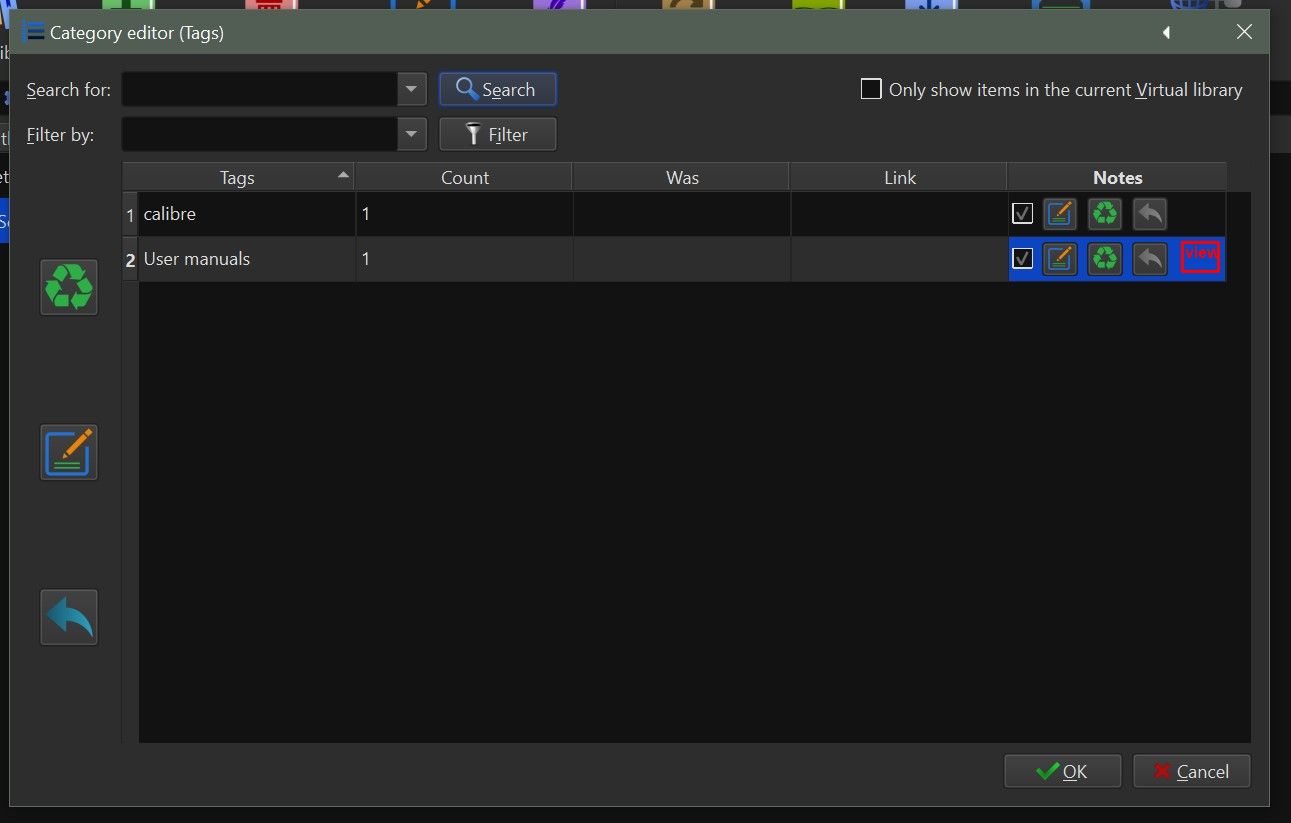Viewport: 1291px width, 823px height.
Task: Edit the note for the calibre tag
Action: 1060,214
